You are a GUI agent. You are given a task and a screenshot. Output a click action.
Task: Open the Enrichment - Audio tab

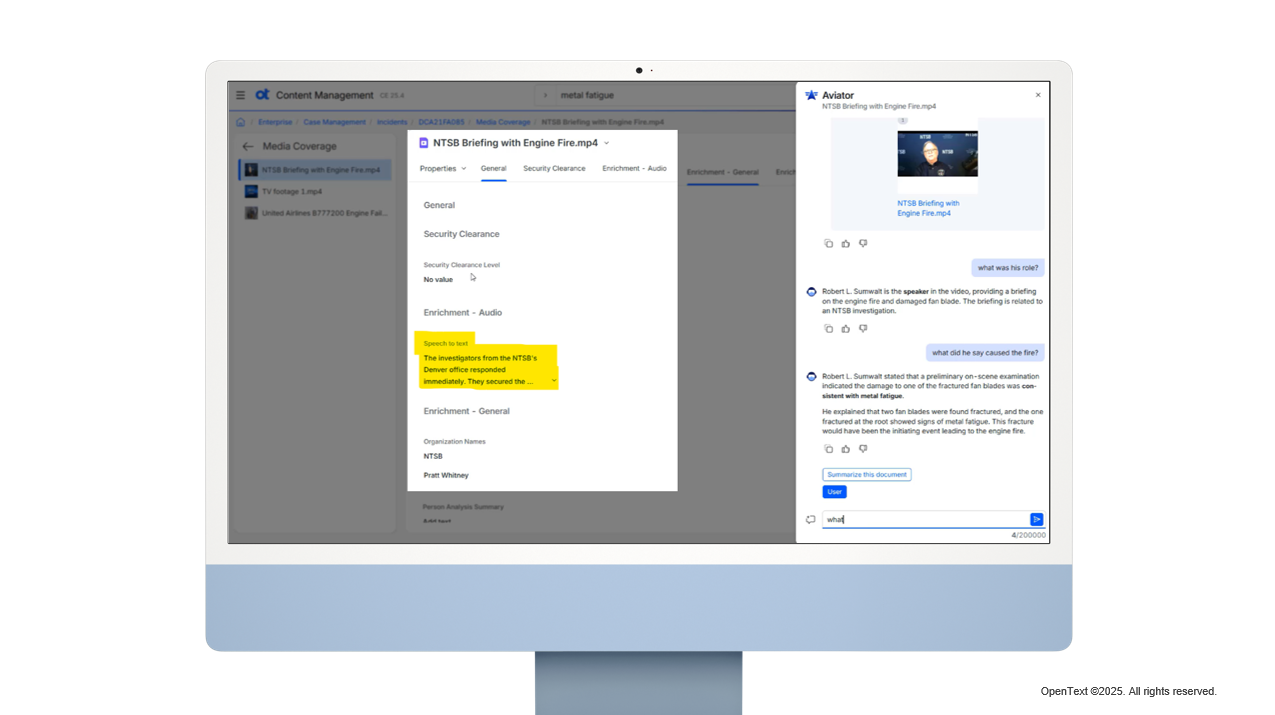(634, 168)
